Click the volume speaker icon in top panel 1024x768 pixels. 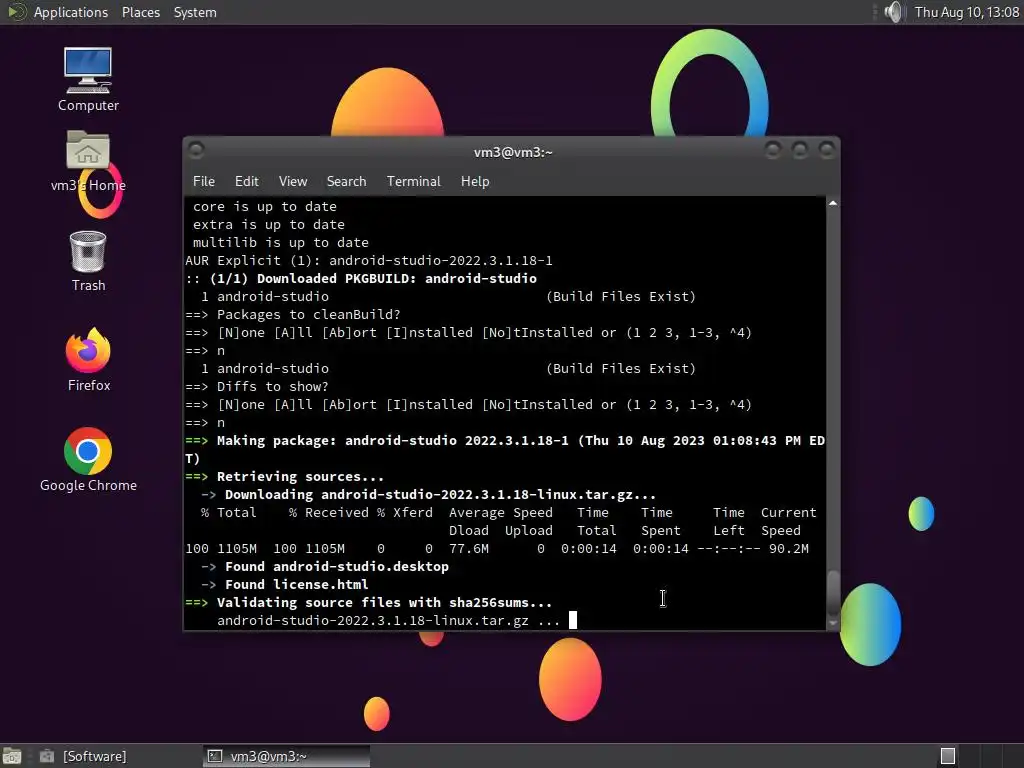pos(893,12)
